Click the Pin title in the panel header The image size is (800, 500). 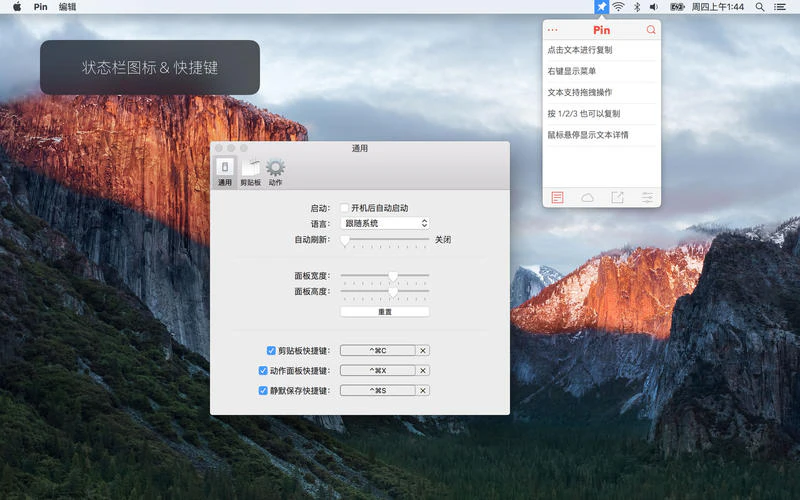click(602, 30)
